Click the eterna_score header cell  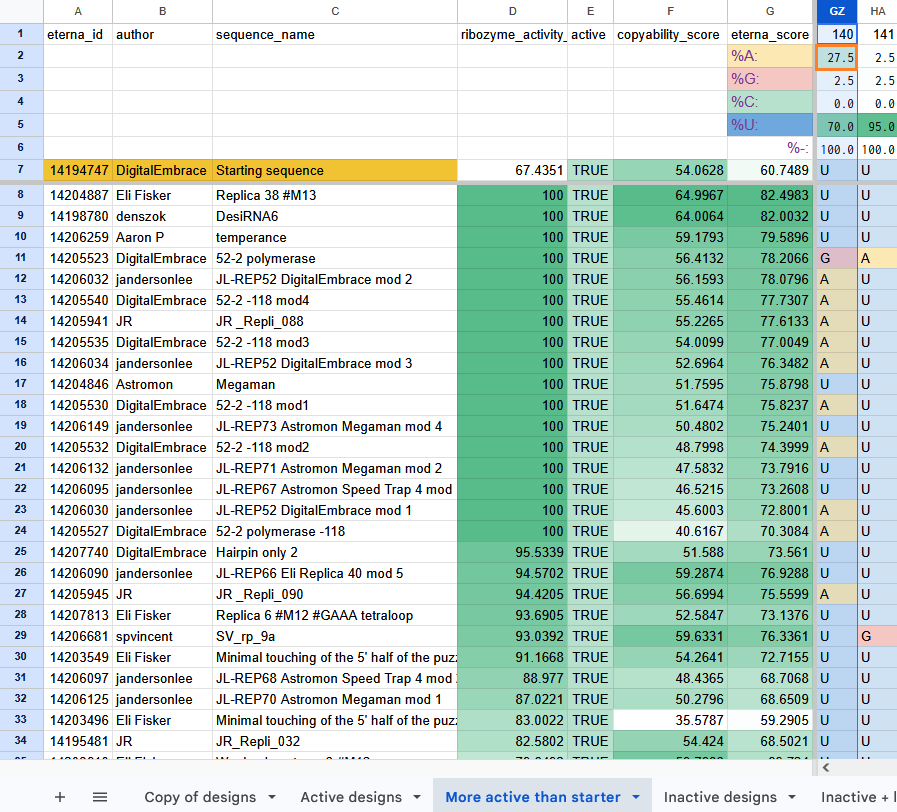(x=770, y=34)
